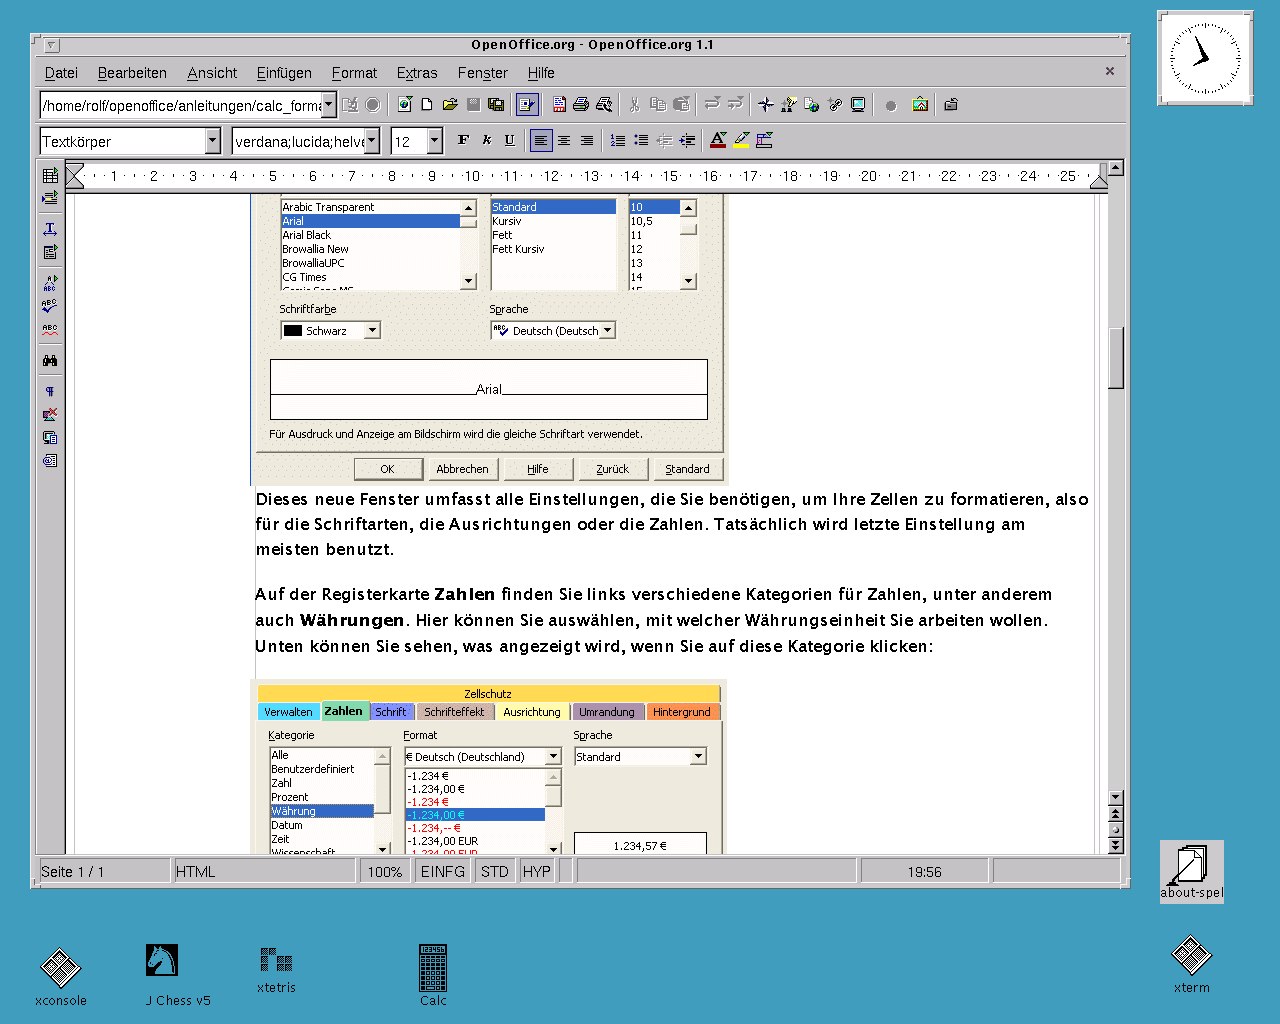Open a file with the folder icon

pyautogui.click(x=450, y=104)
